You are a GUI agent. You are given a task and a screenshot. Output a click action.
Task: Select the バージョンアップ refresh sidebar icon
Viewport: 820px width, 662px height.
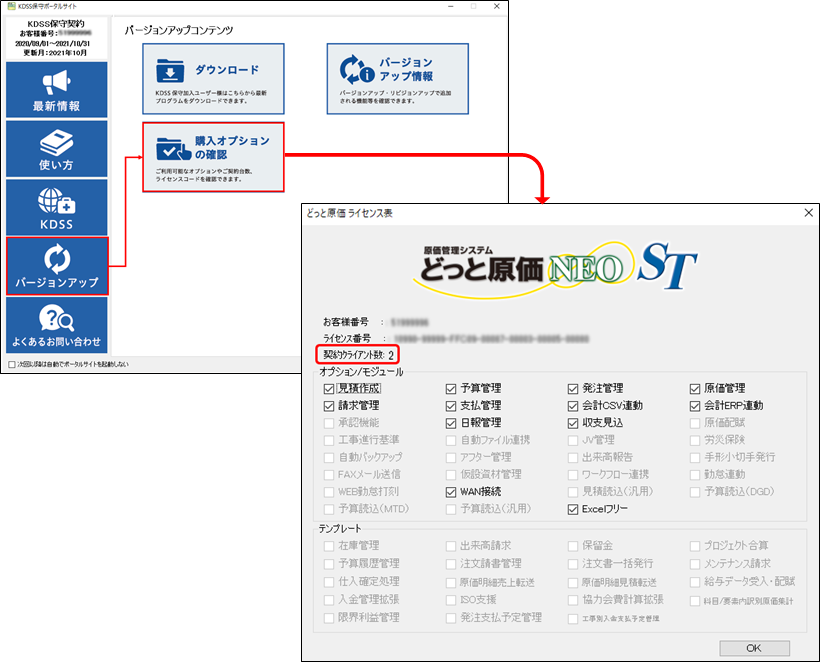57,258
